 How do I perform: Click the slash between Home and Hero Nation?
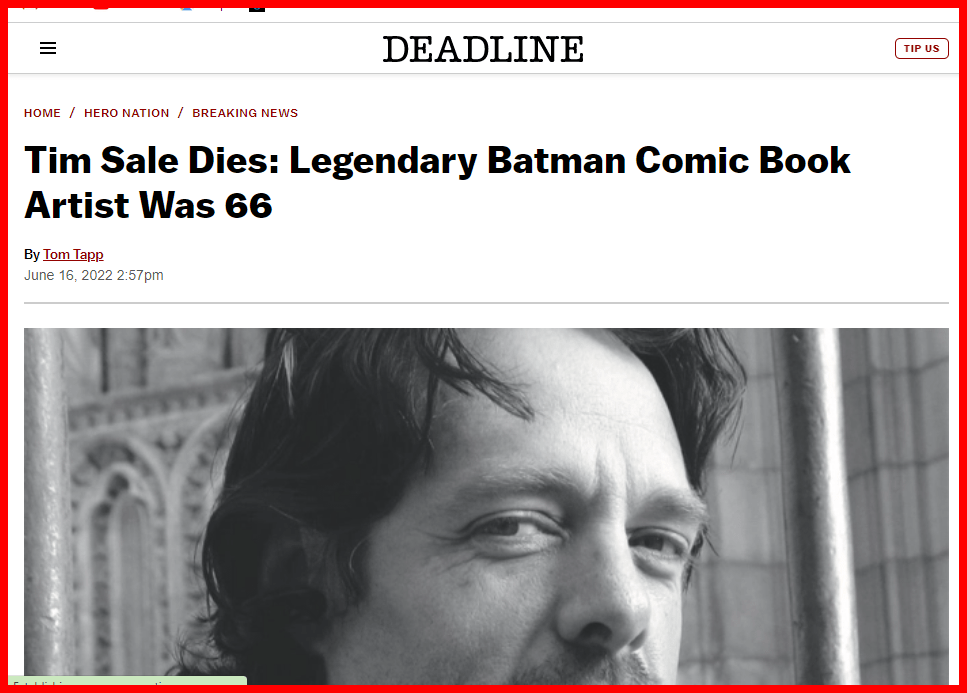[x=72, y=113]
